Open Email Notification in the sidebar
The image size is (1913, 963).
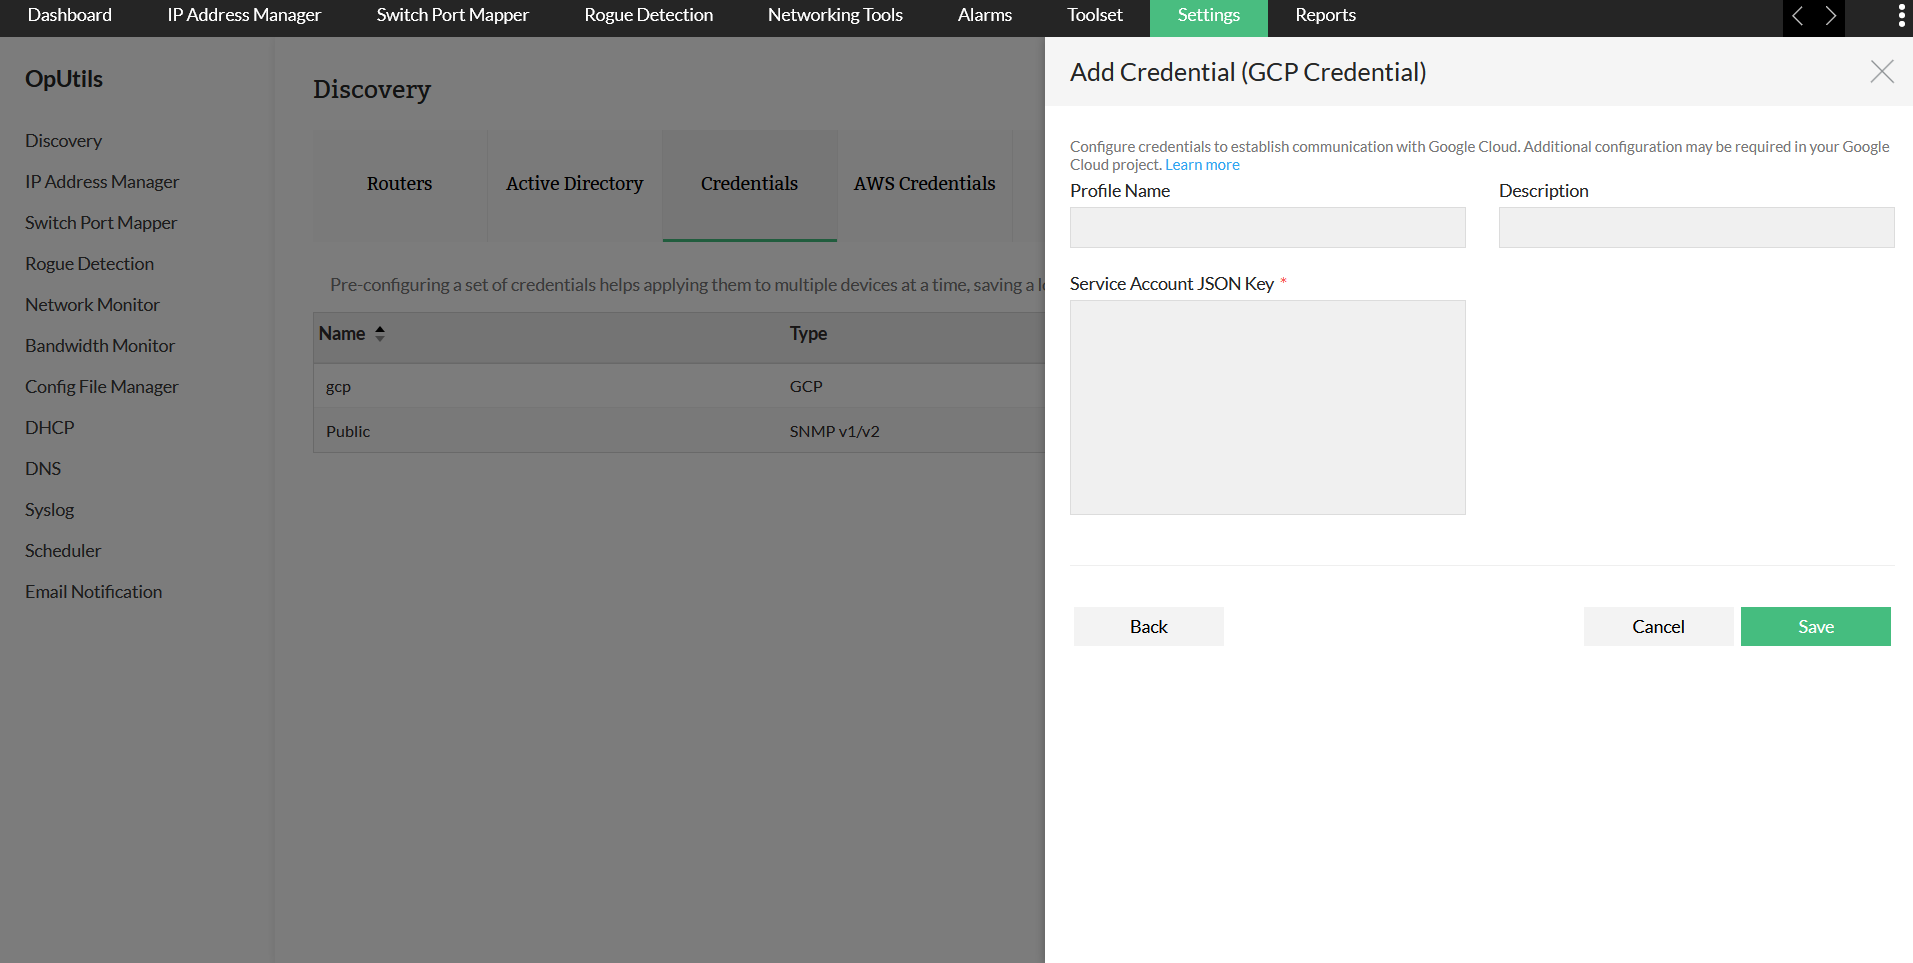pos(94,592)
